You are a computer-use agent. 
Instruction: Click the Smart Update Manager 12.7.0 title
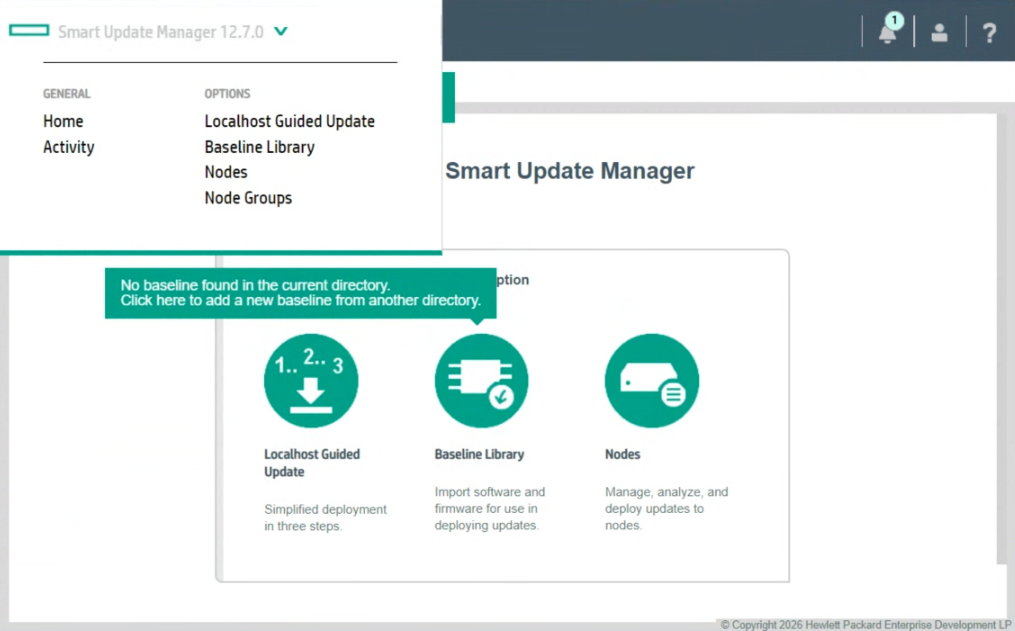coord(161,32)
